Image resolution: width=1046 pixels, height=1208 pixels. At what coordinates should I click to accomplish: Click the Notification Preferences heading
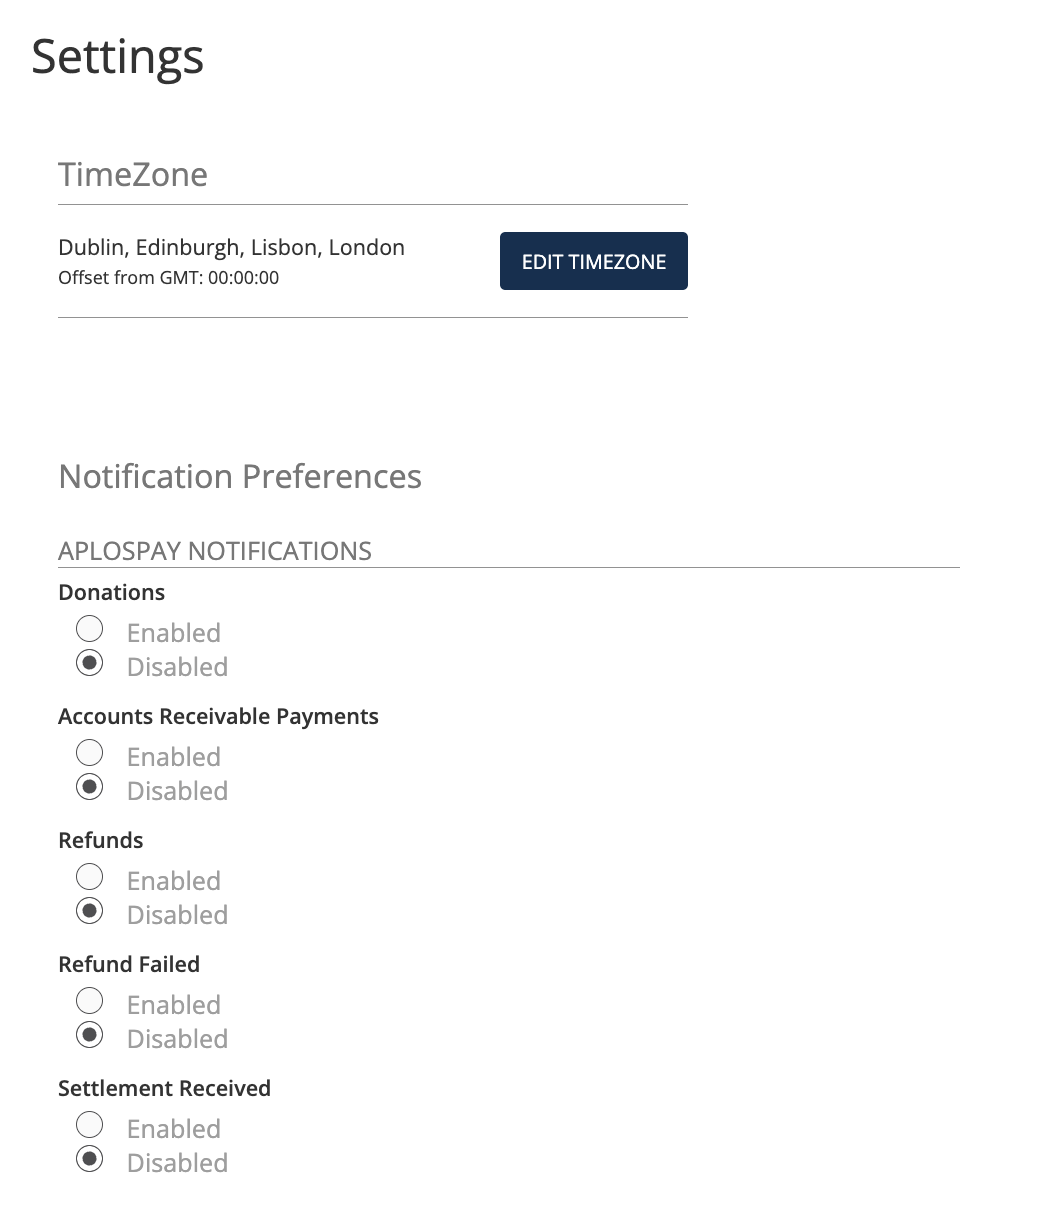(240, 476)
